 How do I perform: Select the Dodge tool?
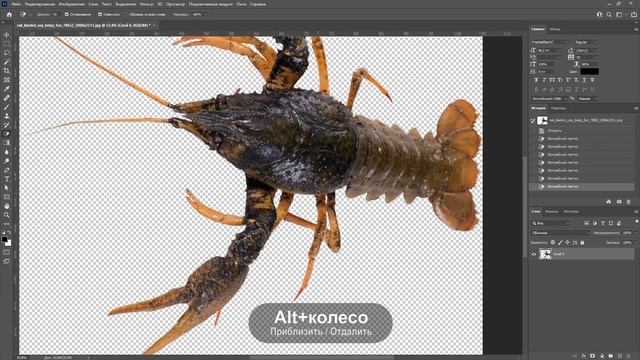pos(7,160)
